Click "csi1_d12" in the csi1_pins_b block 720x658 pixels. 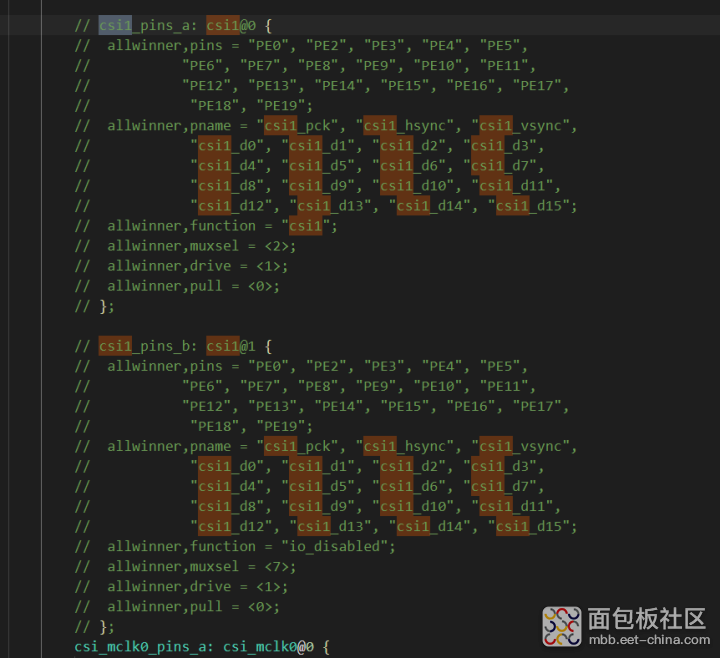pos(231,526)
